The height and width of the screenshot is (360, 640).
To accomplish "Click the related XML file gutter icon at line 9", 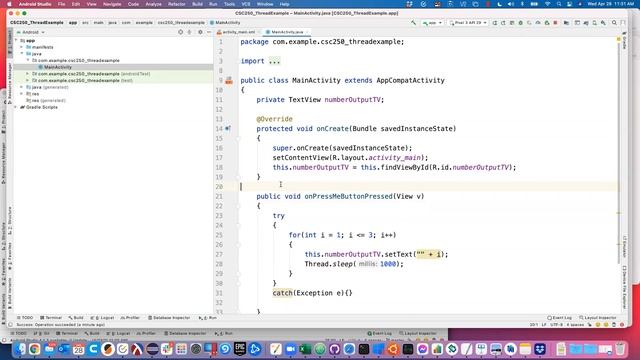I will click(229, 80).
